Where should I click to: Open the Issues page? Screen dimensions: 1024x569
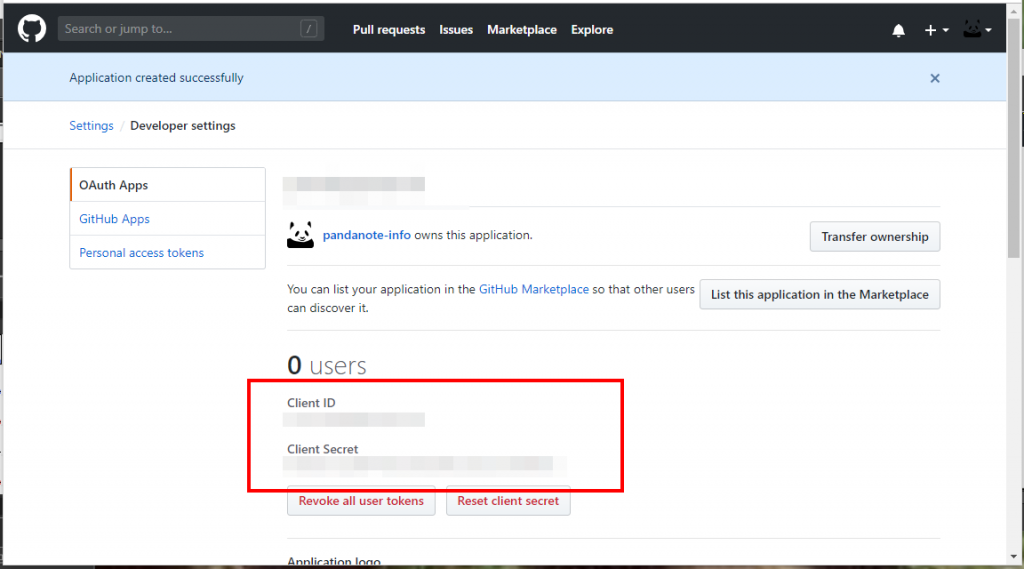(x=456, y=29)
